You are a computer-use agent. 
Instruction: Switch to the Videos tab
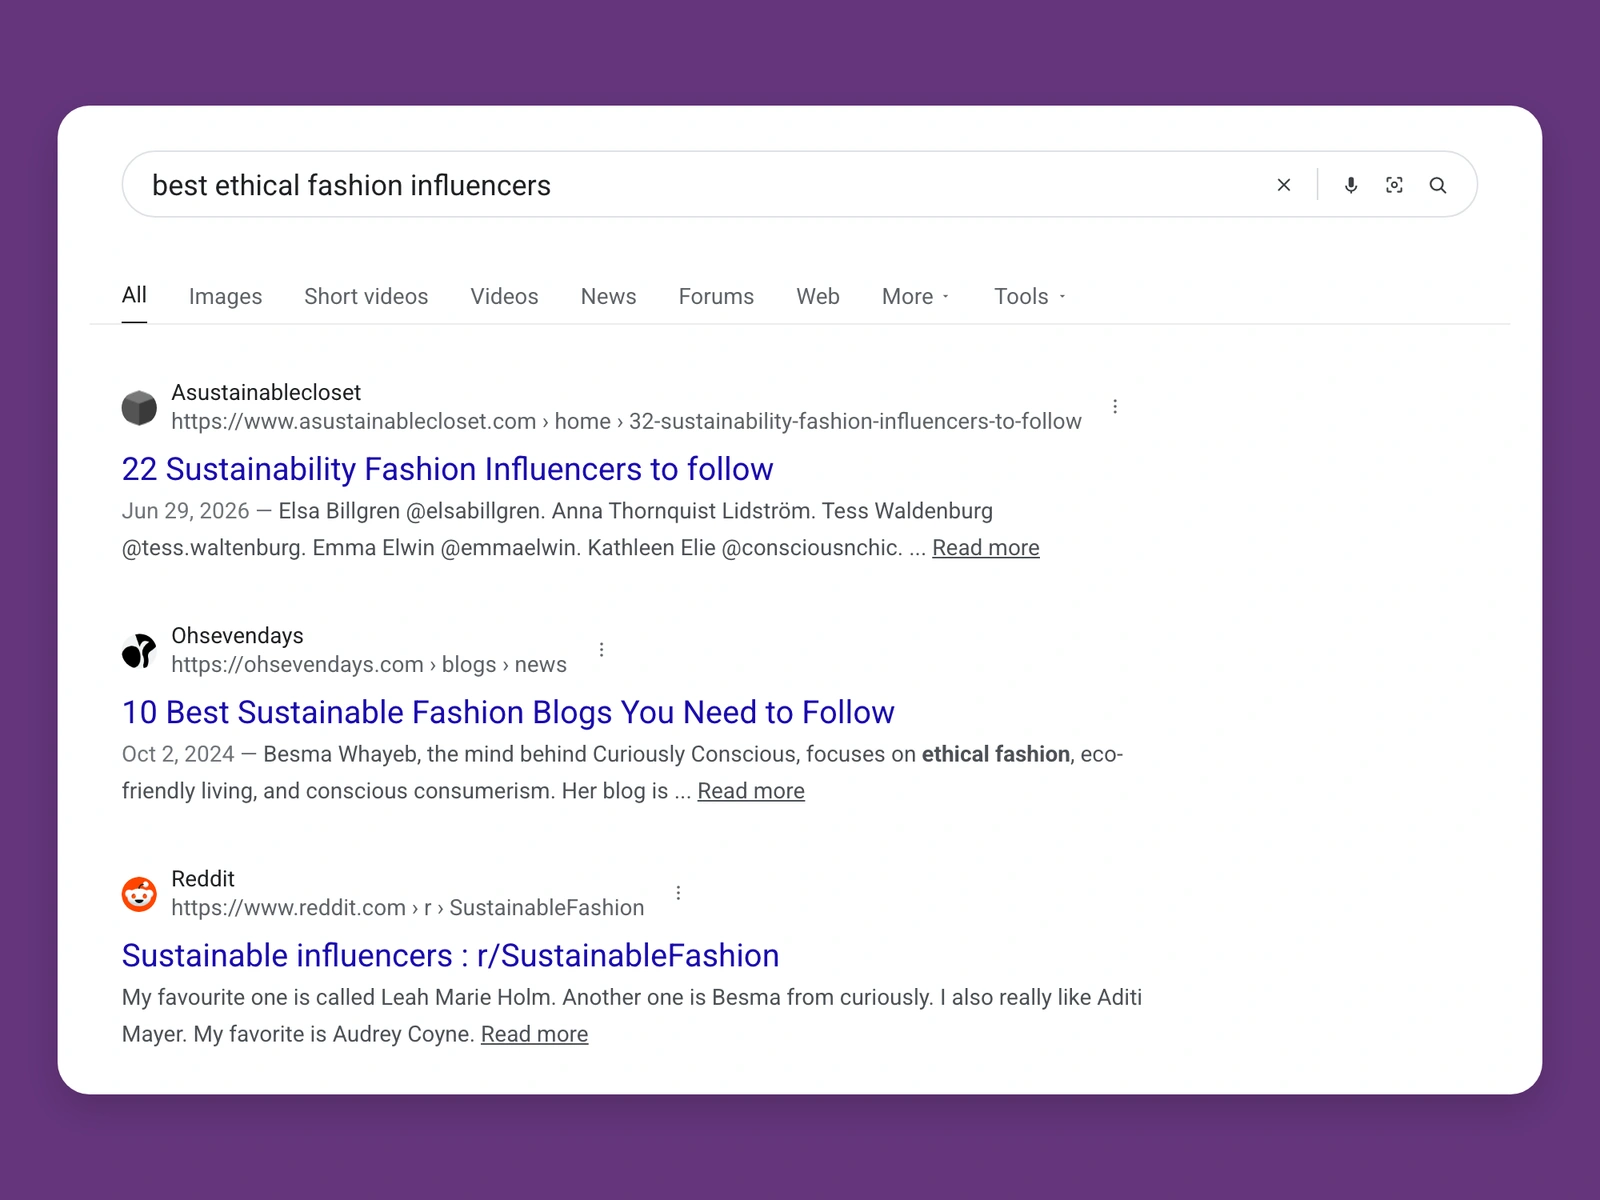pyautogui.click(x=504, y=297)
